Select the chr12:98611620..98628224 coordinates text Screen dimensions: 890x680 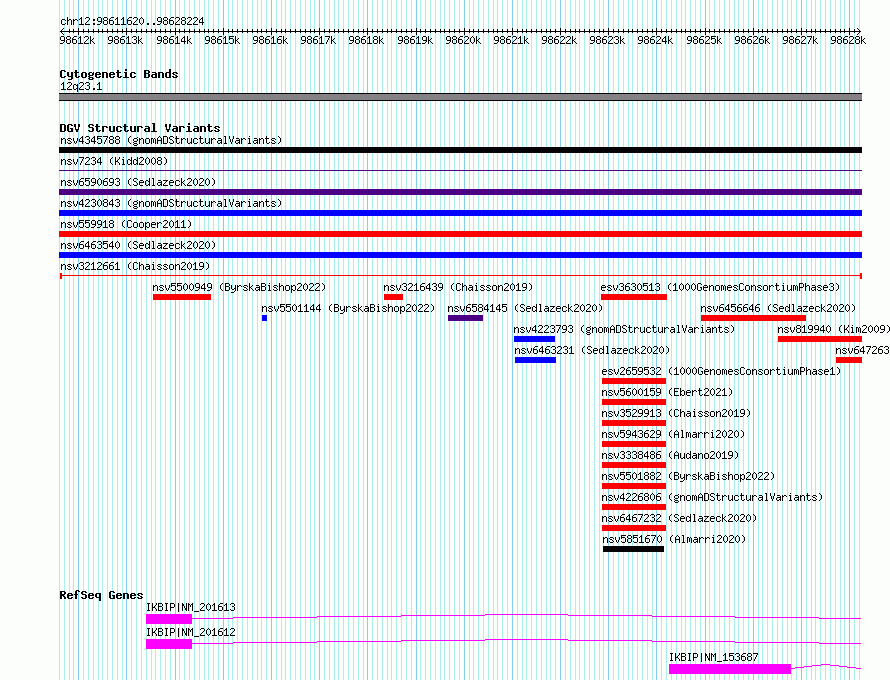pos(132,21)
